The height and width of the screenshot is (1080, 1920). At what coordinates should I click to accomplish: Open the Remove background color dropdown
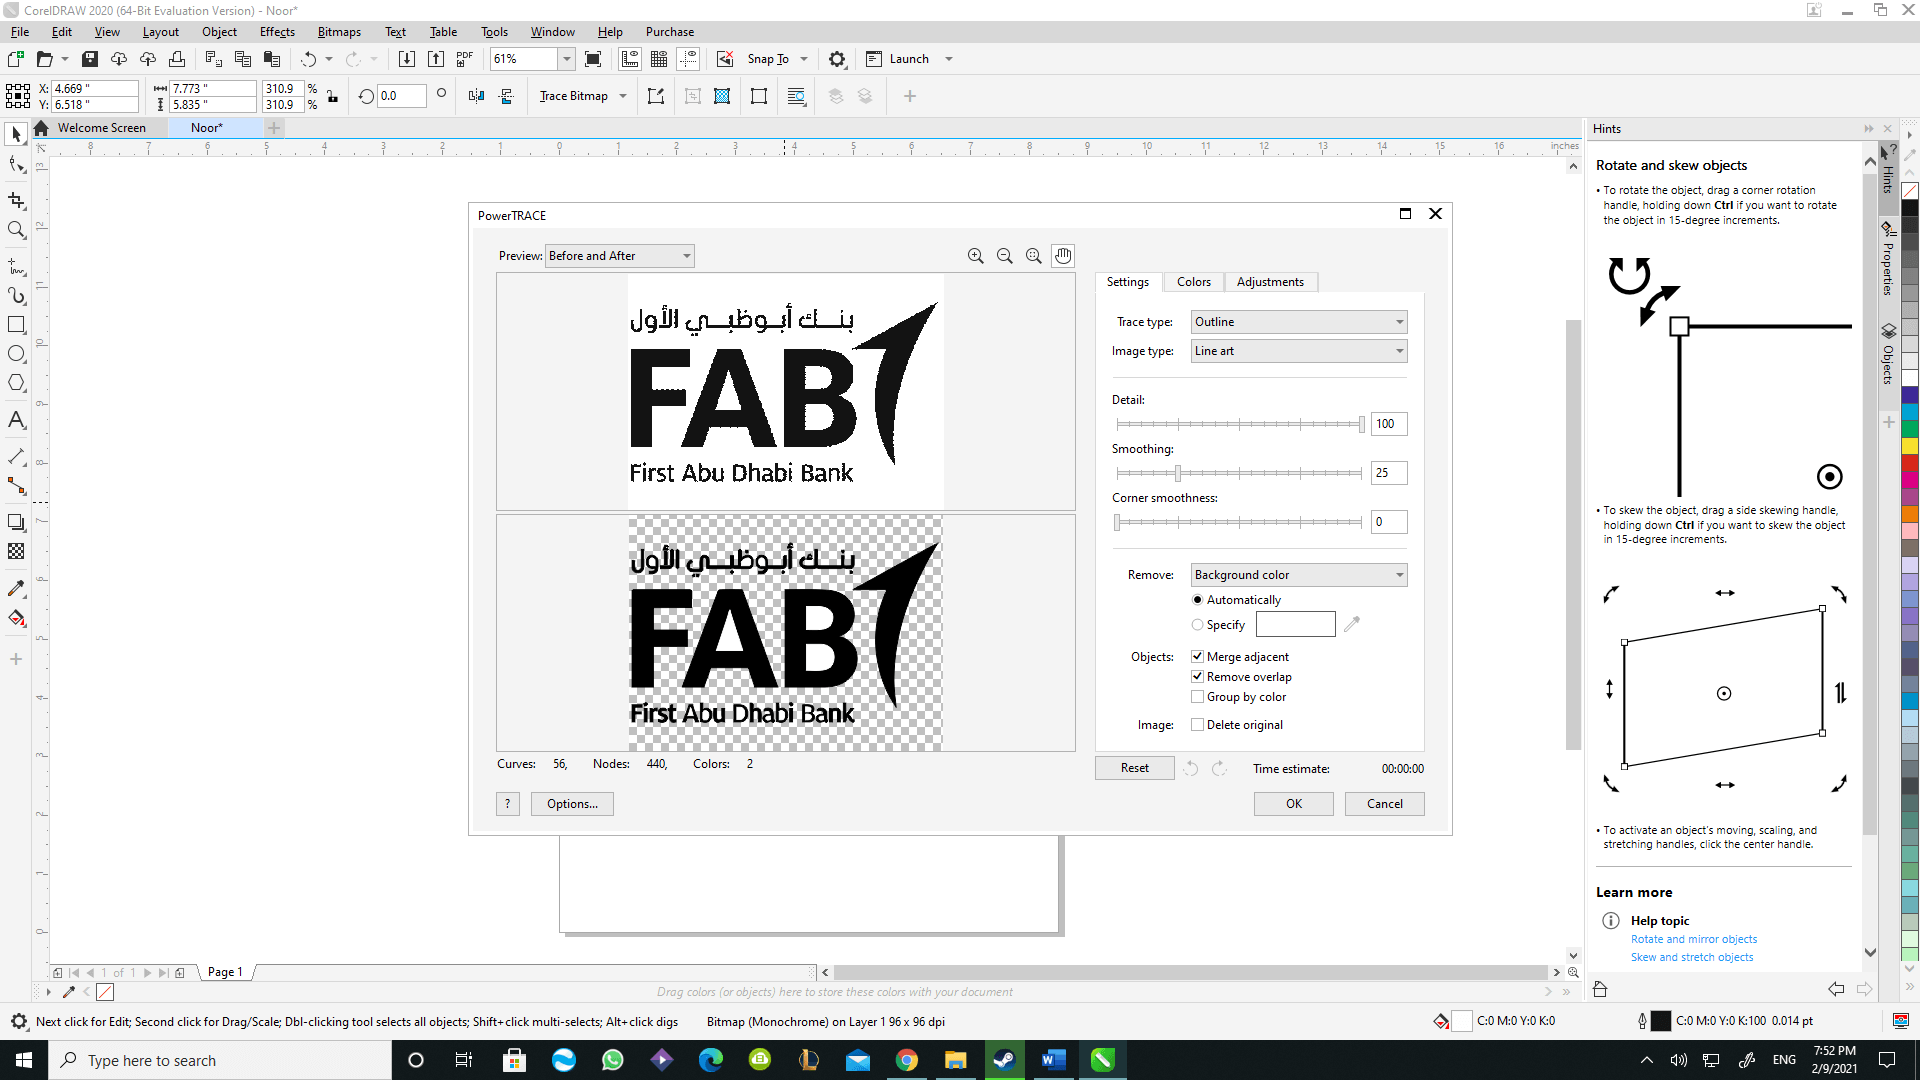tap(1299, 575)
